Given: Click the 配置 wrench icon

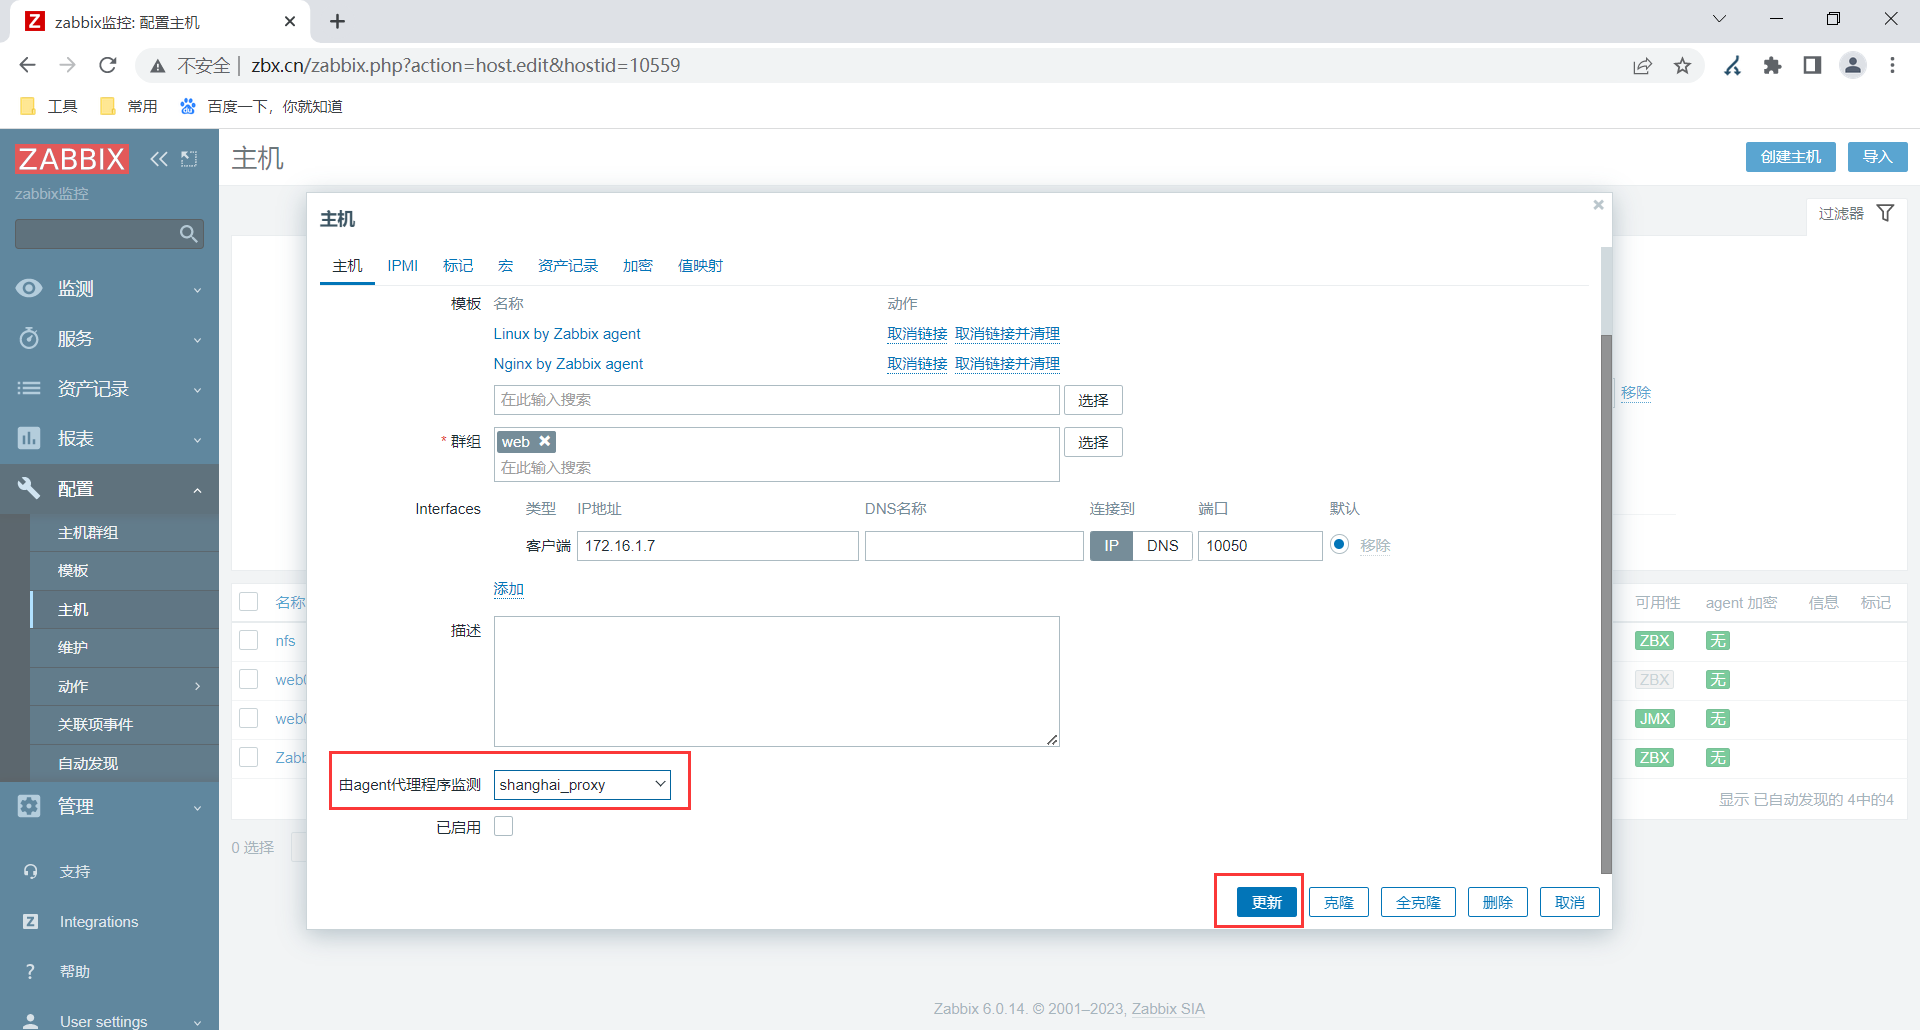Looking at the screenshot, I should pos(29,488).
